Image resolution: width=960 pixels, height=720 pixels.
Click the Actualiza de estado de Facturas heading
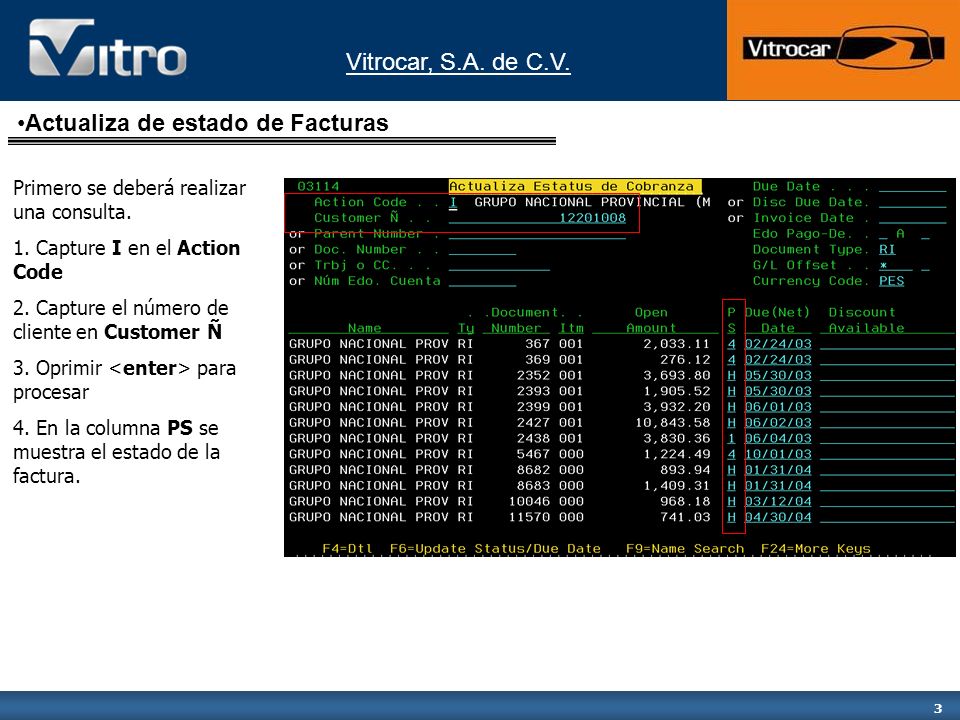[x=206, y=123]
